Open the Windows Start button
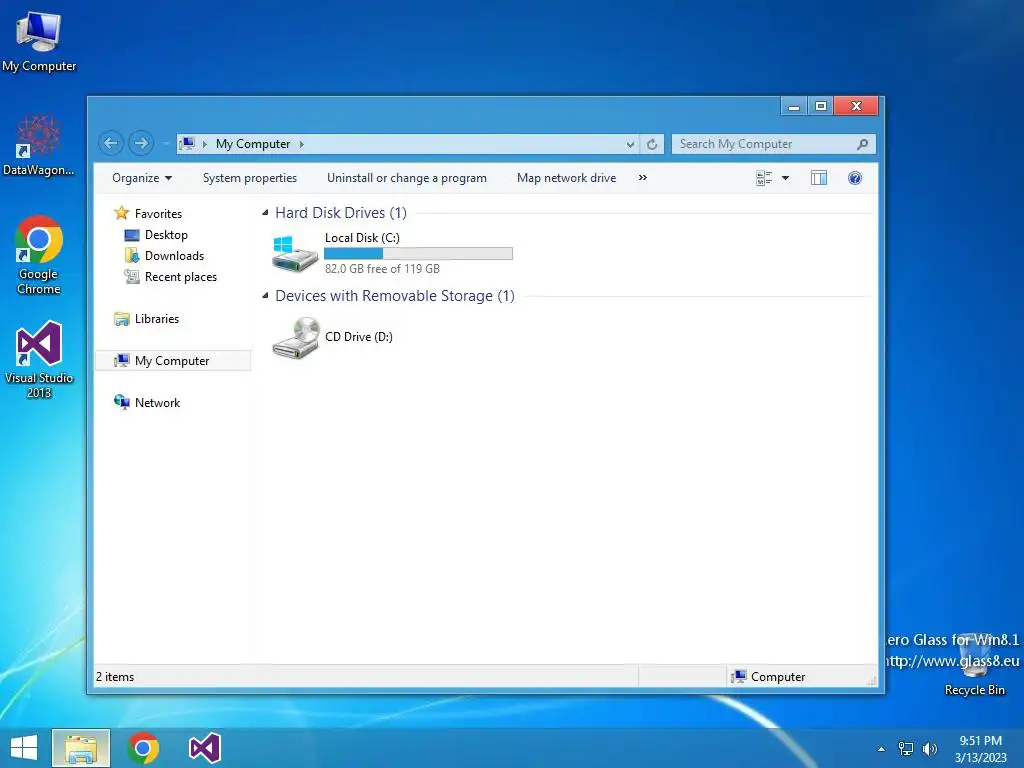This screenshot has width=1024, height=768. point(24,748)
